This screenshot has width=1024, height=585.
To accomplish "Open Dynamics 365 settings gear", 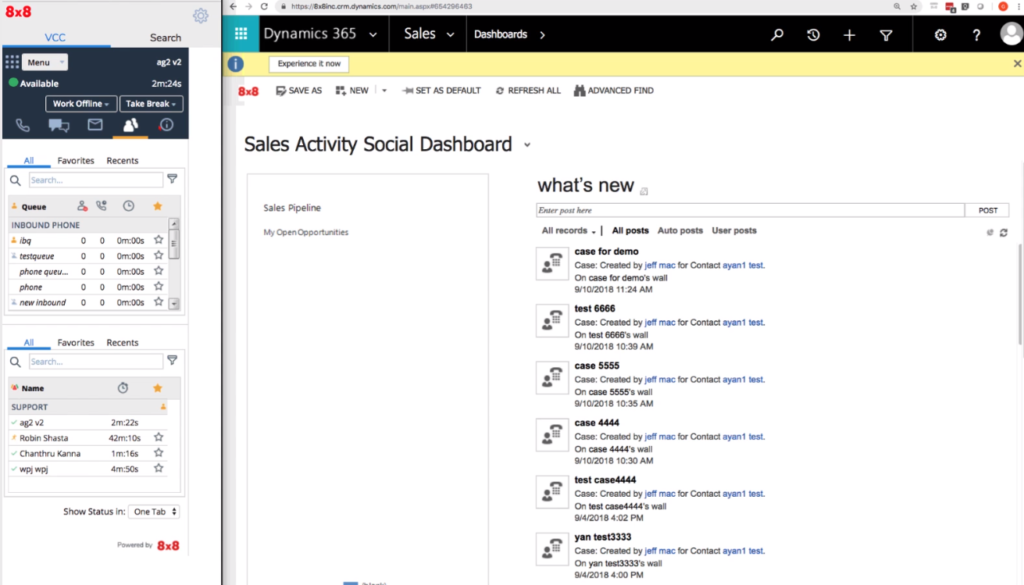I will pos(940,35).
